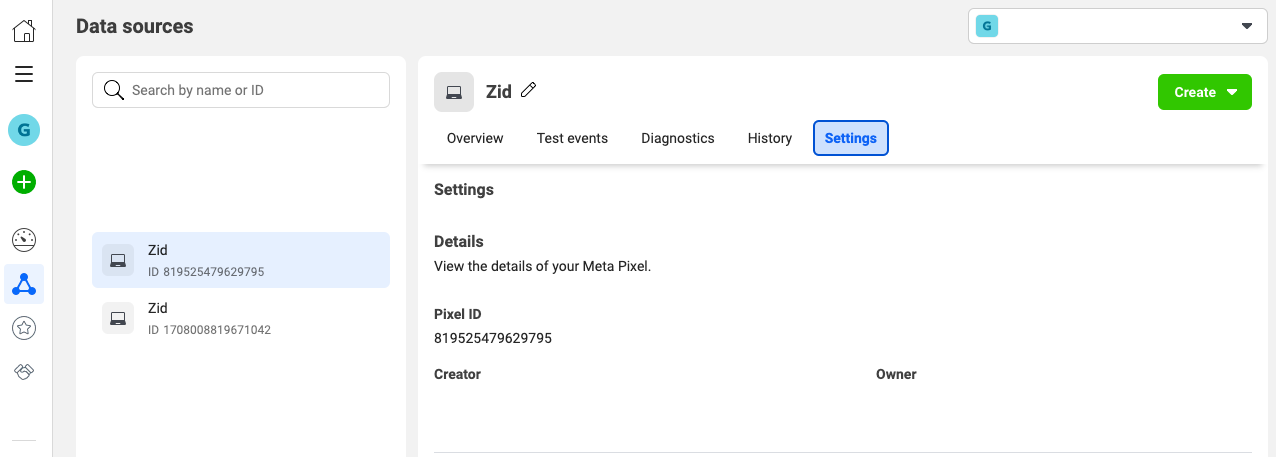Image resolution: width=1276 pixels, height=457 pixels.
Task: Open the Data sources triangle icon
Action: click(24, 285)
